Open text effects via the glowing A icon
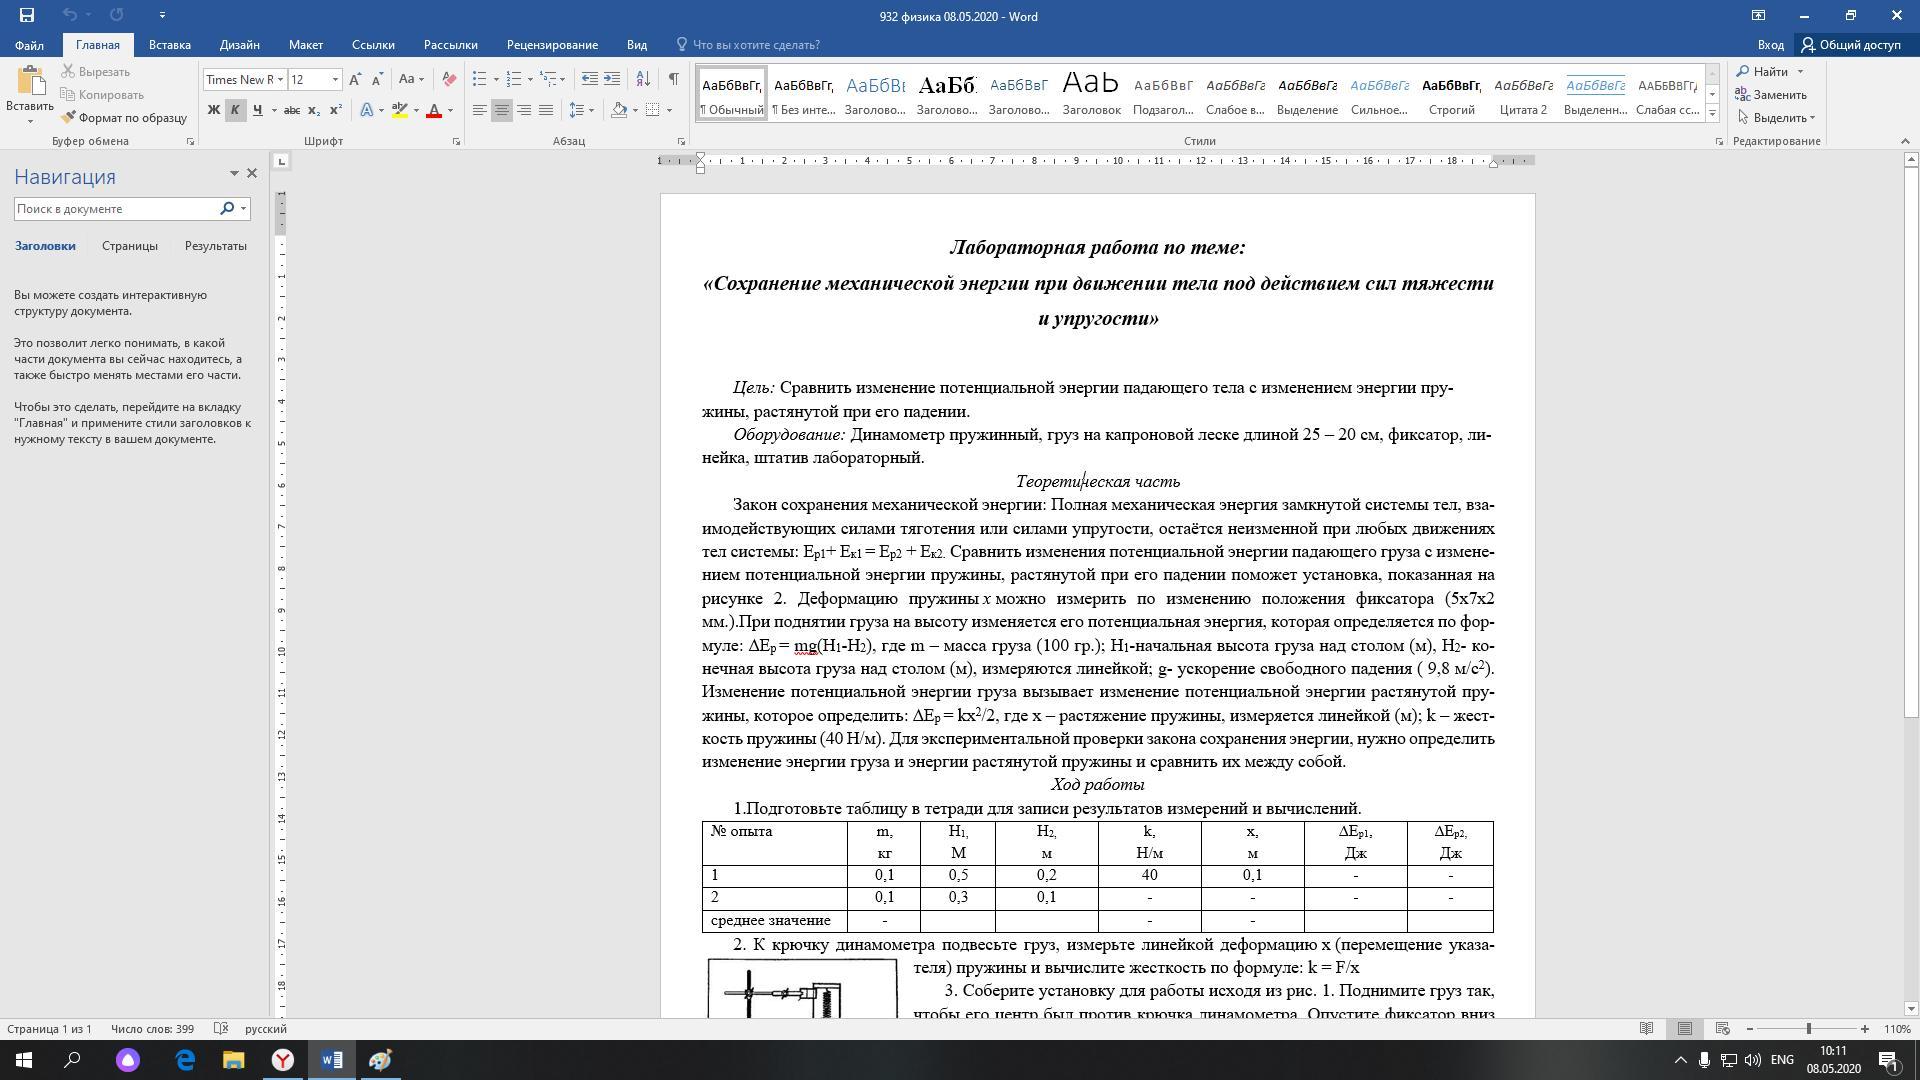This screenshot has height=1080, width=1920. (x=367, y=110)
